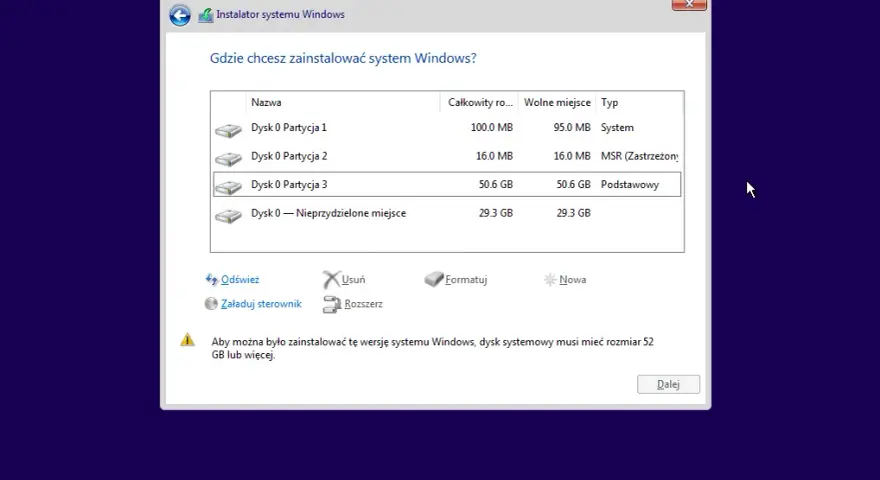The height and width of the screenshot is (480, 880).
Task: Click the 29.3 GB total size cell
Action: click(x=496, y=213)
